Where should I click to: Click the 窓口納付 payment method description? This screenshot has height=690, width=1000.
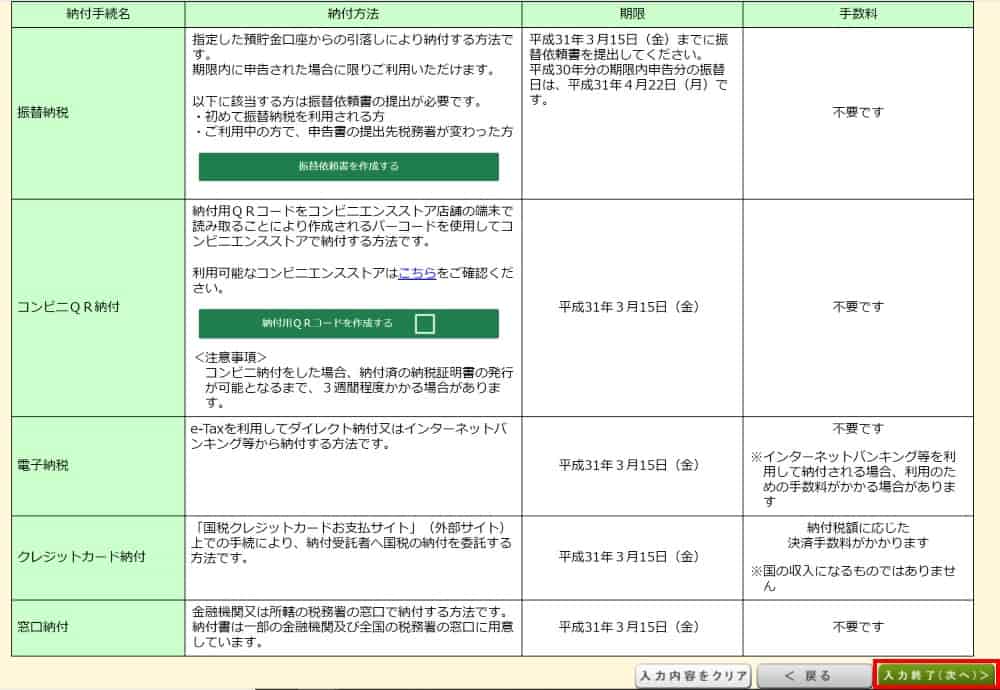tap(352, 627)
